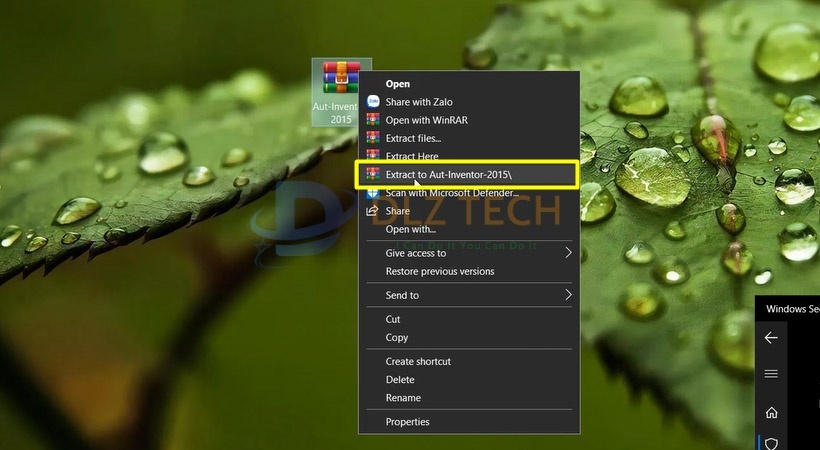Click the Zalo icon beside Share with Zalo
The height and width of the screenshot is (450, 820).
pos(373,102)
